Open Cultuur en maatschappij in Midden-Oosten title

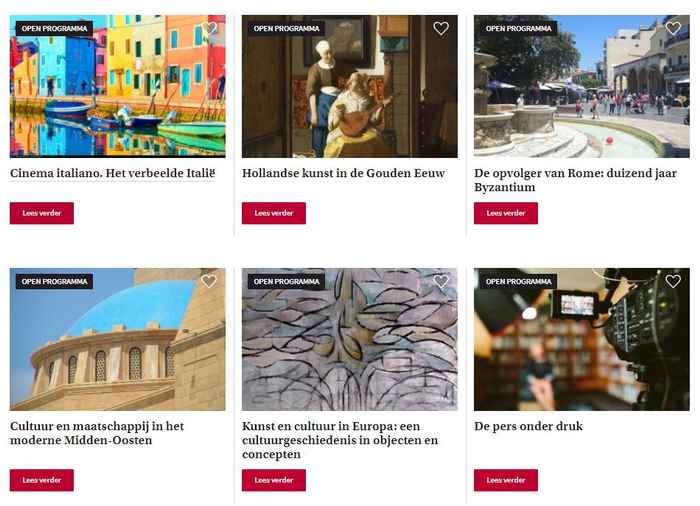tap(97, 433)
